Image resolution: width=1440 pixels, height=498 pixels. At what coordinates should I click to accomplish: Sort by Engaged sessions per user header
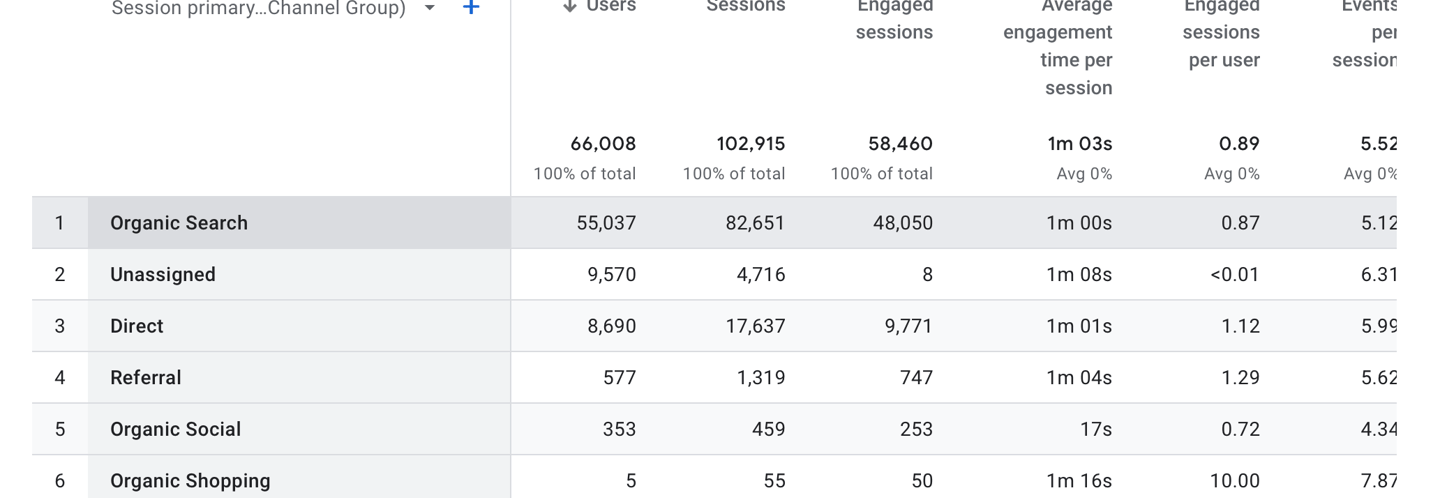click(1221, 33)
